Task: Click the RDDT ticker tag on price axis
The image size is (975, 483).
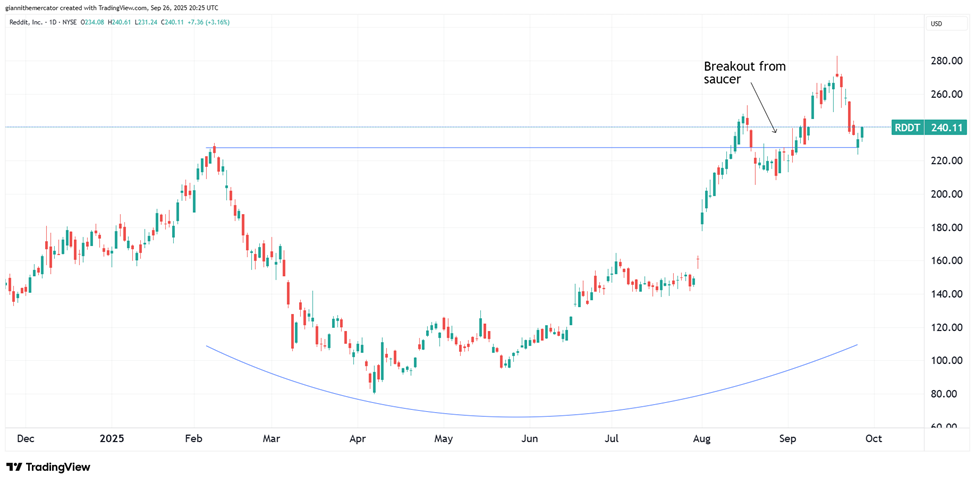Action: tap(906, 127)
